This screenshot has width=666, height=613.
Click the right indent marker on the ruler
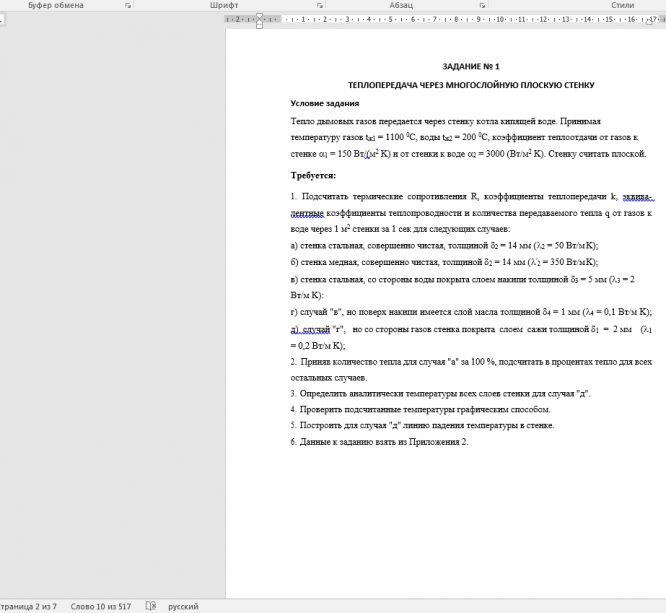pos(649,22)
